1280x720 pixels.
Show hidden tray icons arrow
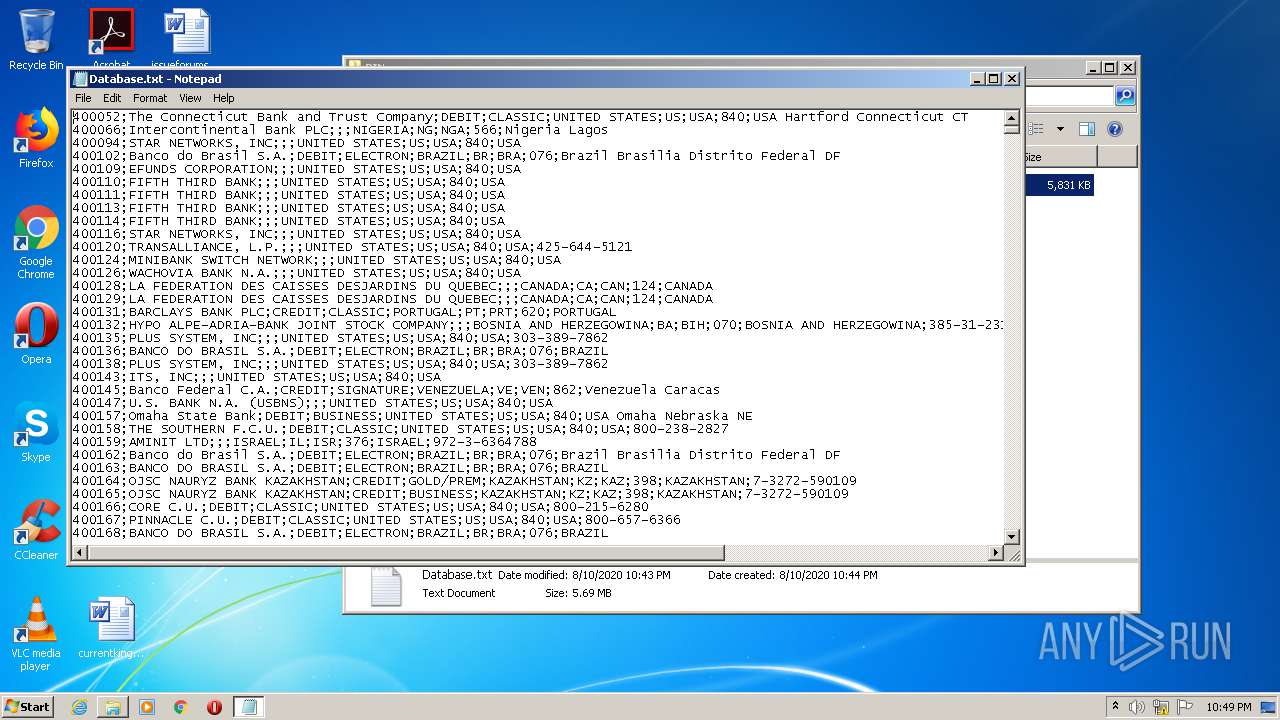point(1115,706)
